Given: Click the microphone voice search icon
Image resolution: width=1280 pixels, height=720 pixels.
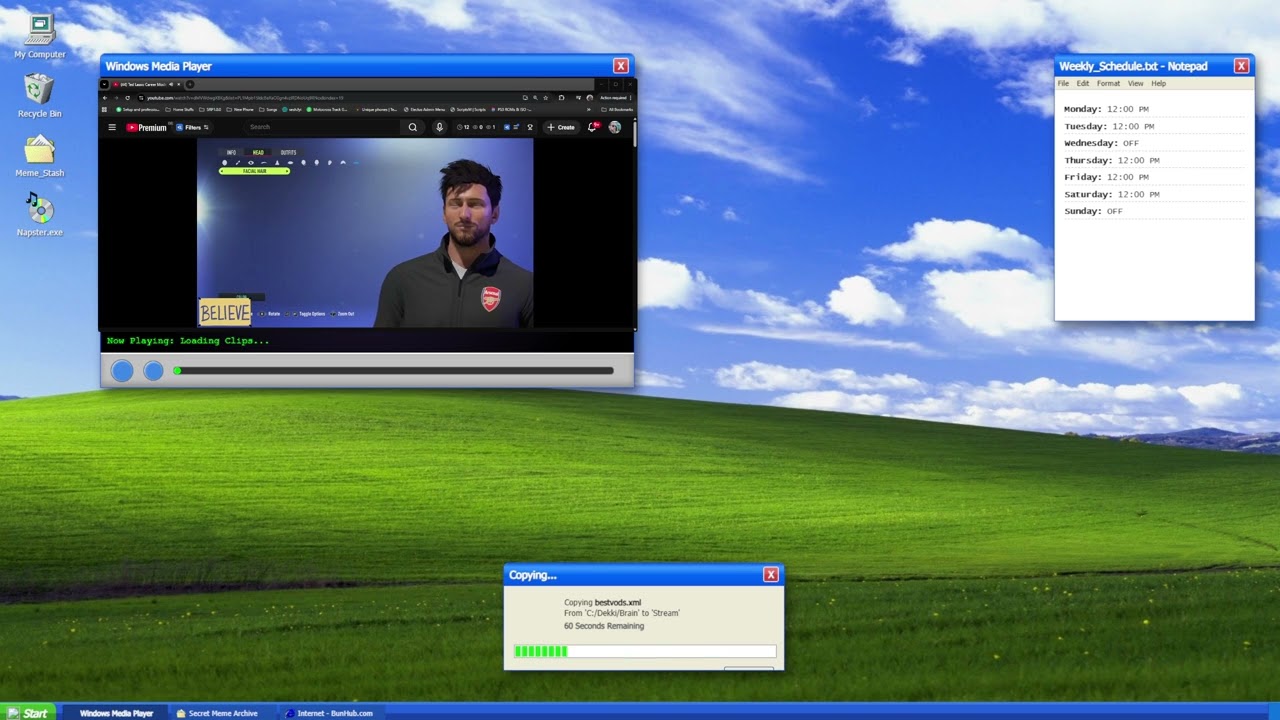Looking at the screenshot, I should click(439, 127).
